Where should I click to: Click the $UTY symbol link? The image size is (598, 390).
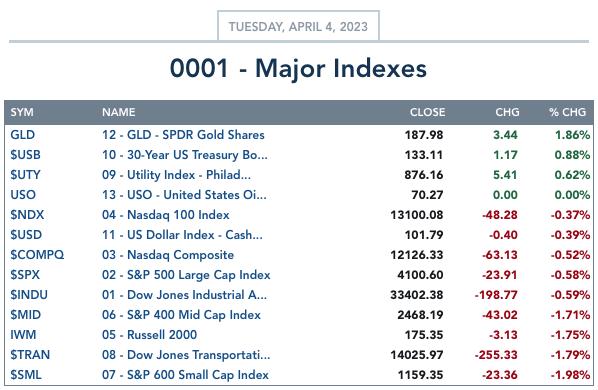coord(25,175)
